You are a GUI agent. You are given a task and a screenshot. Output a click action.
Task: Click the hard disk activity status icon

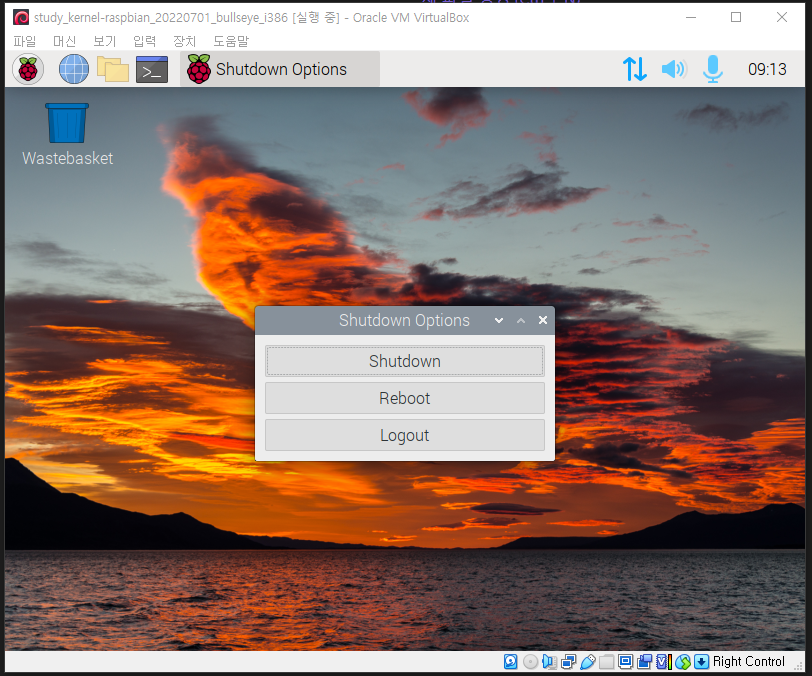508,661
